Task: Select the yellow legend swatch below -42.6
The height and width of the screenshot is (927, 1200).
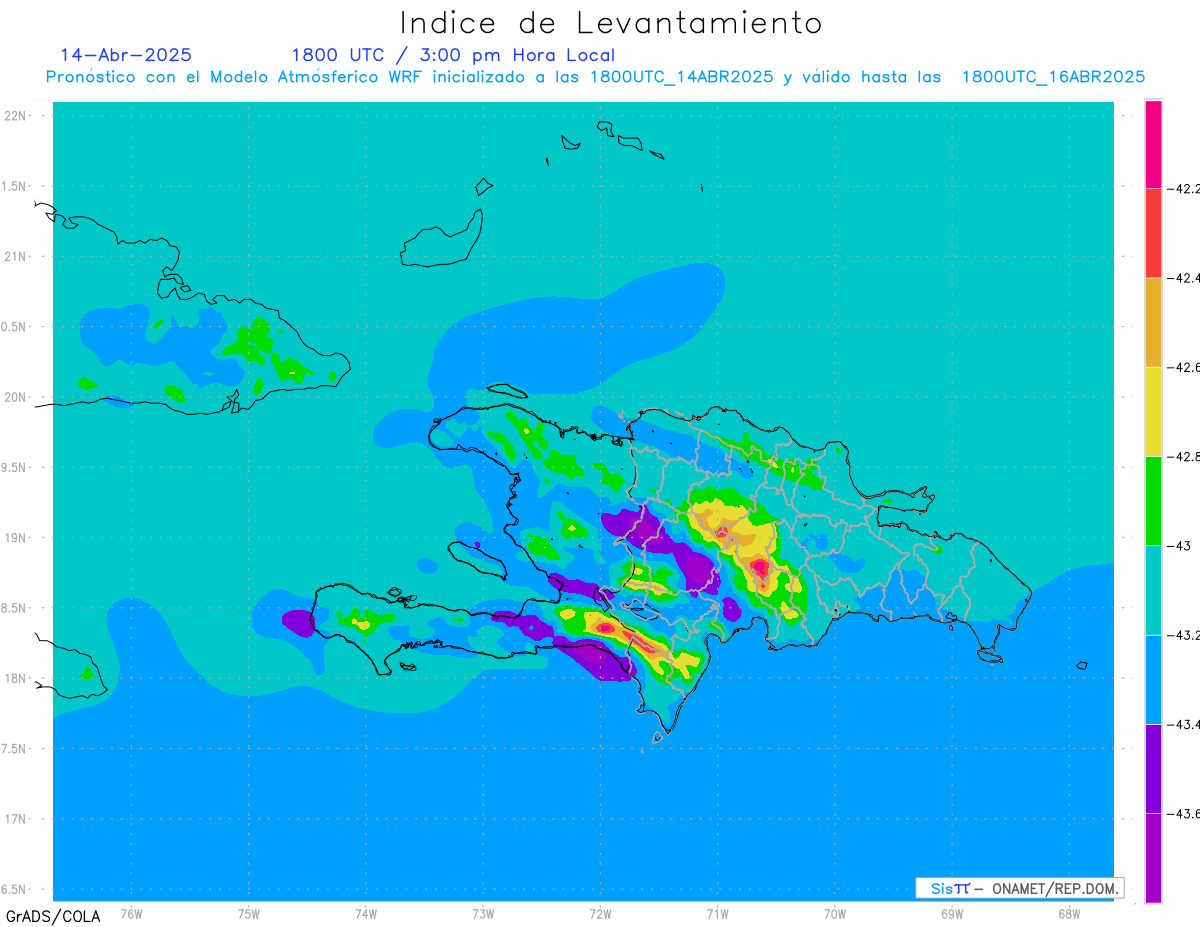Action: pyautogui.click(x=1153, y=411)
